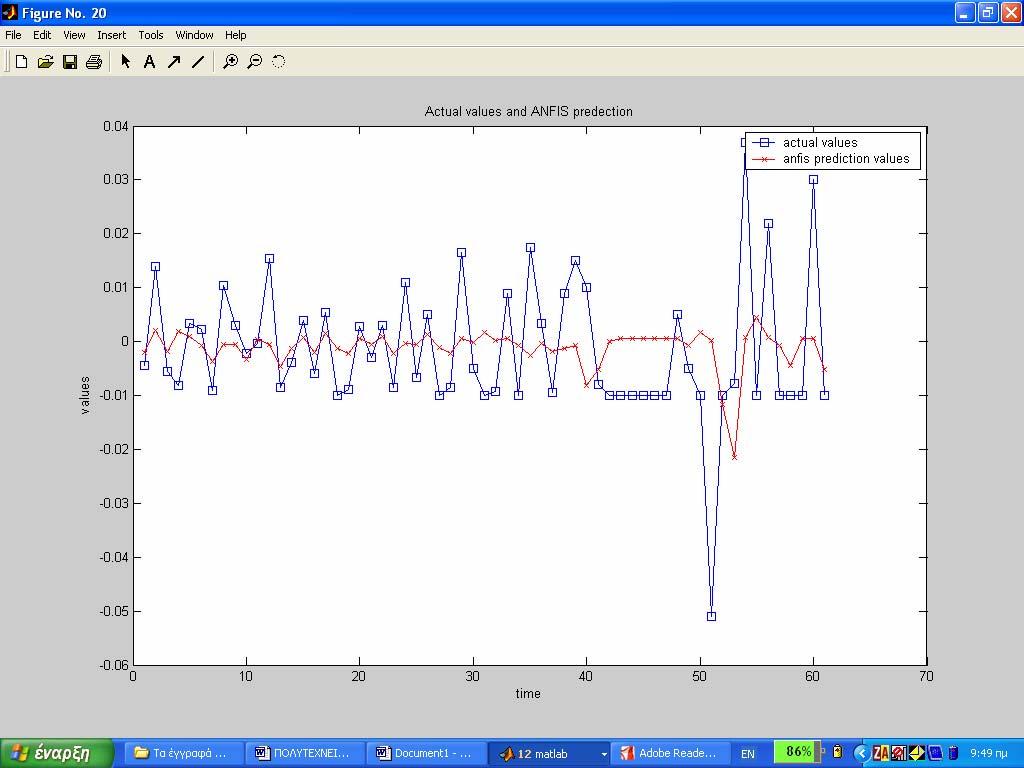Click the blue battery tray icon beside the clock
This screenshot has width=1024, height=768.
point(953,754)
